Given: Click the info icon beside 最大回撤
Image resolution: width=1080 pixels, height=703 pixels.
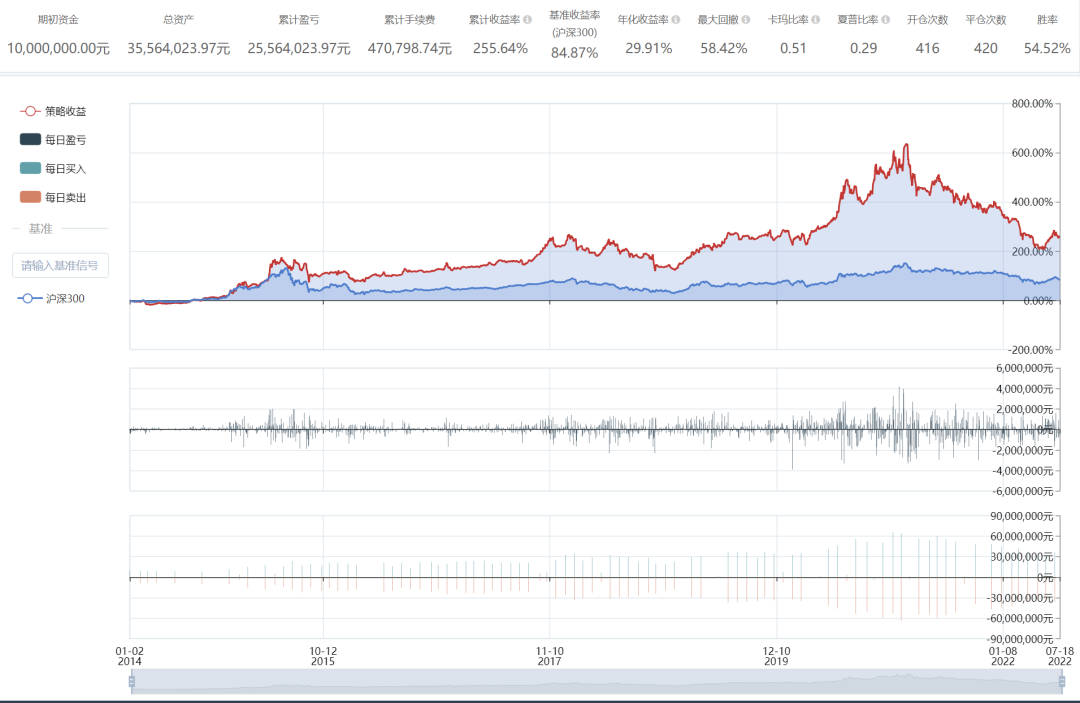Looking at the screenshot, I should pyautogui.click(x=746, y=19).
